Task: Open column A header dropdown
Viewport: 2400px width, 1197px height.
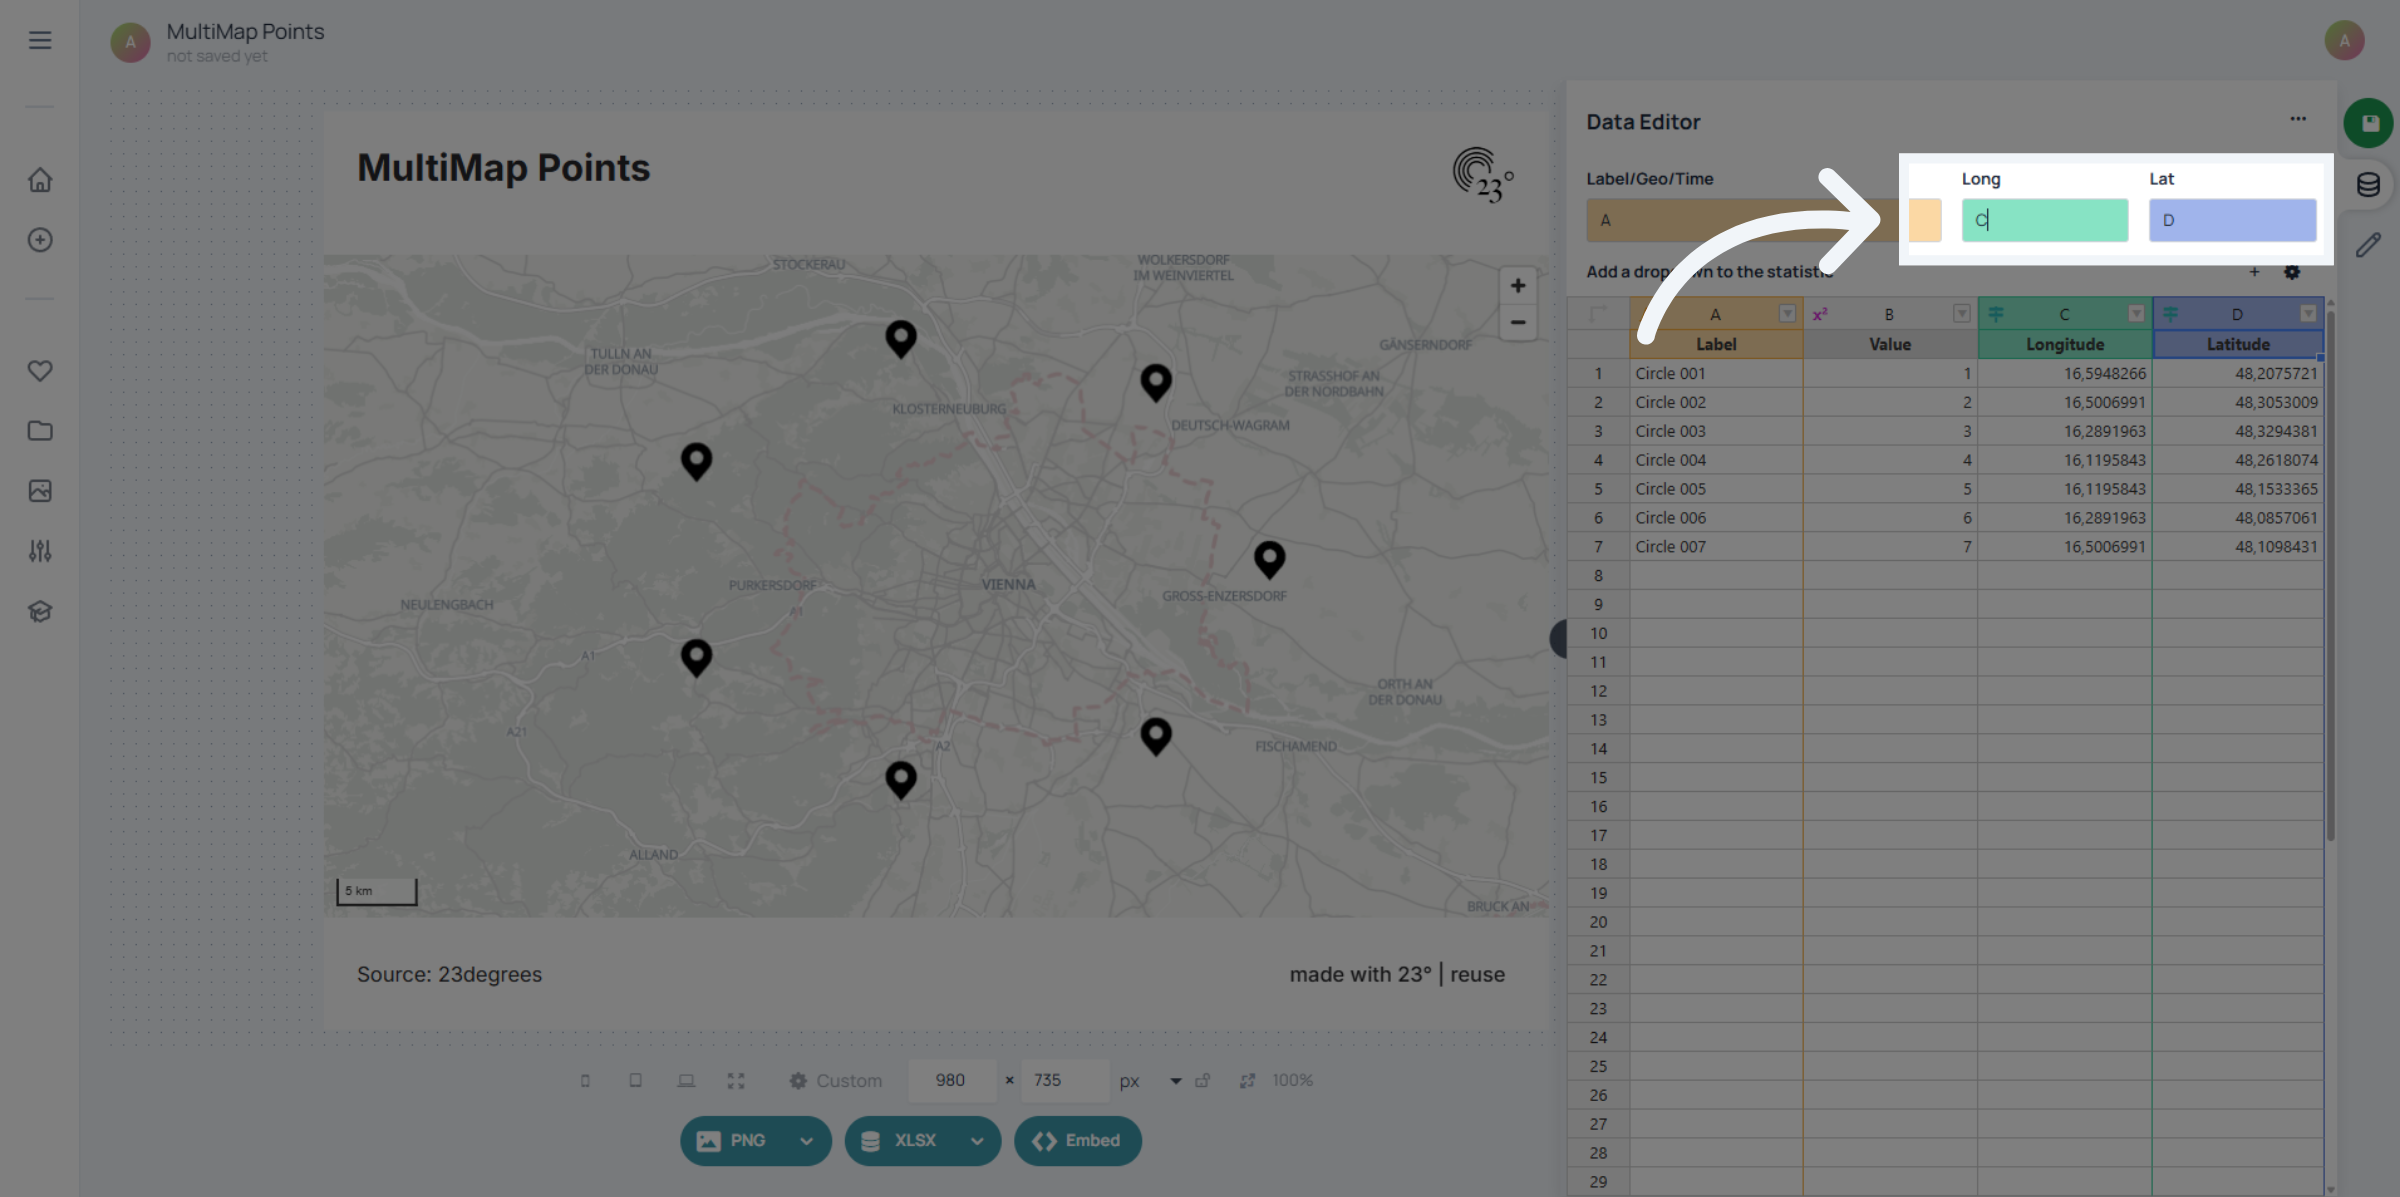Action: 1787,314
